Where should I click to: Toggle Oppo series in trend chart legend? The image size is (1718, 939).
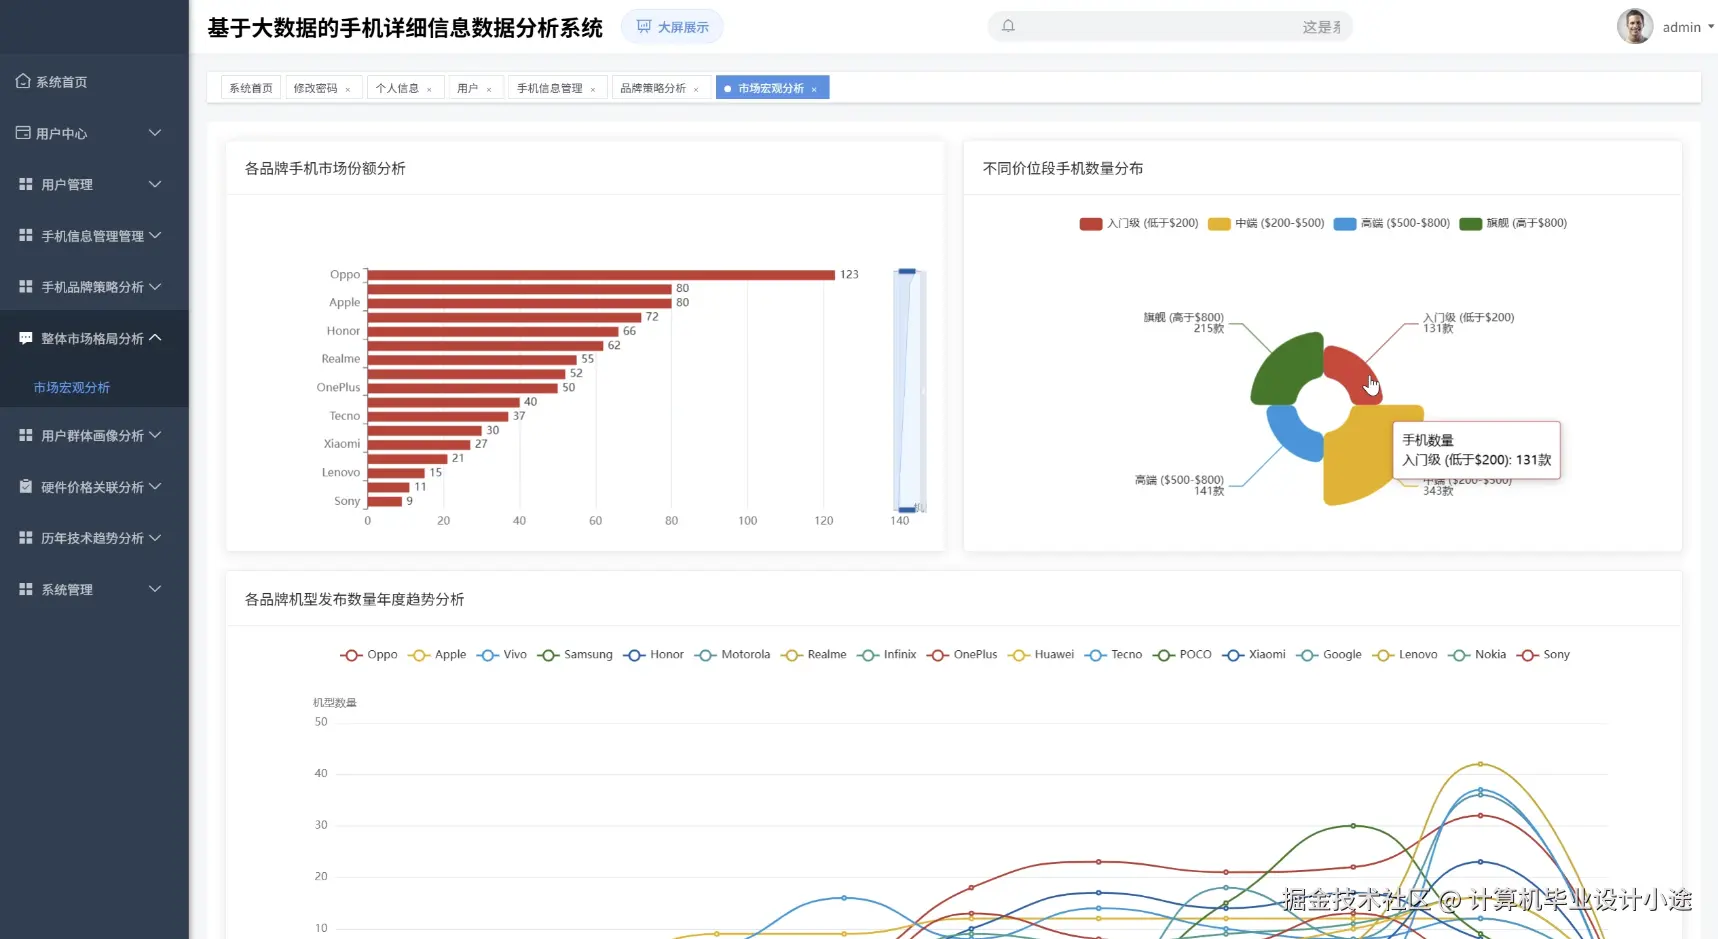pyautogui.click(x=369, y=655)
